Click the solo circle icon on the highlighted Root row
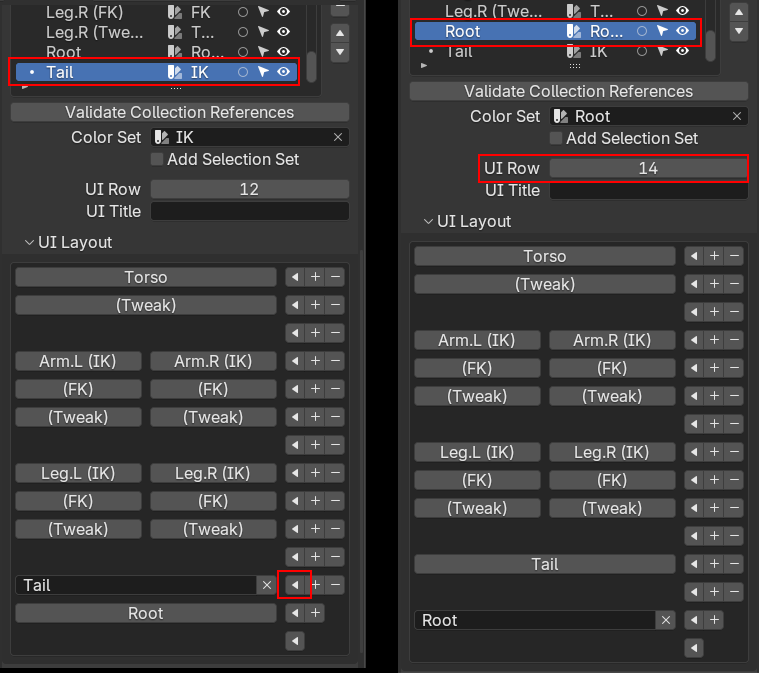The image size is (759, 673). pyautogui.click(x=641, y=31)
